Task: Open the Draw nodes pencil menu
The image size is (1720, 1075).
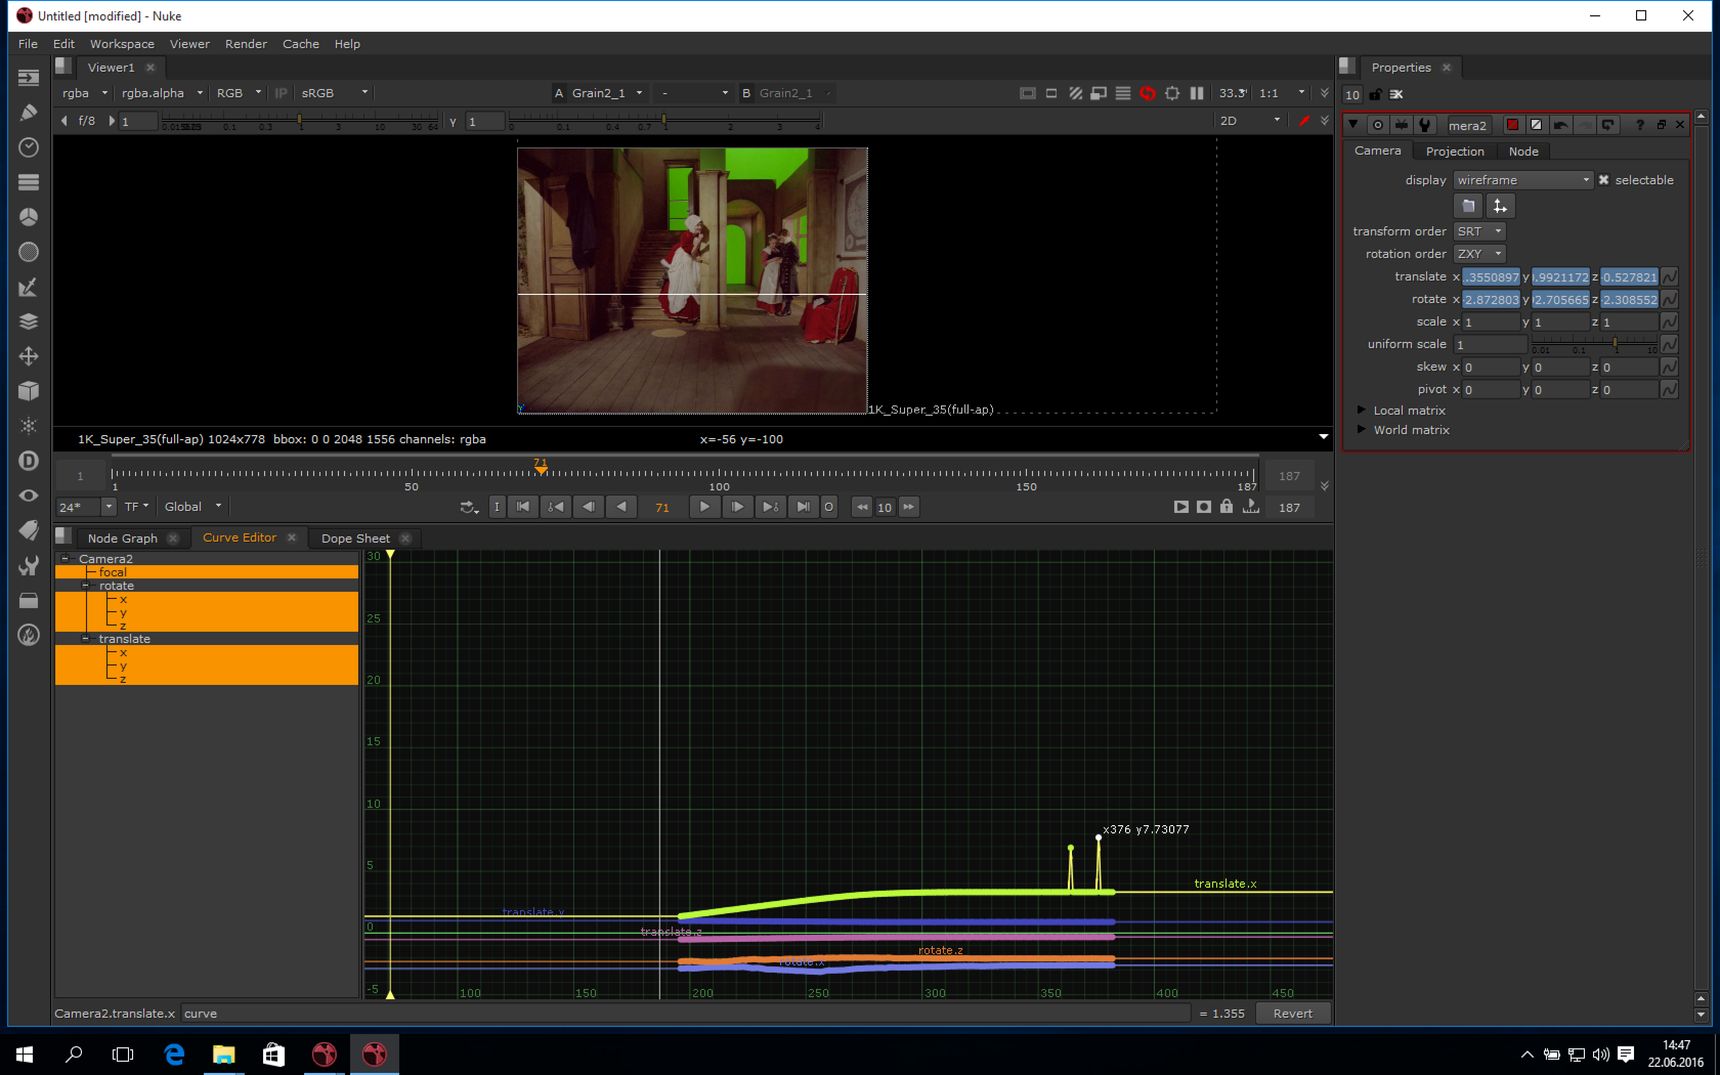Action: click(29, 112)
